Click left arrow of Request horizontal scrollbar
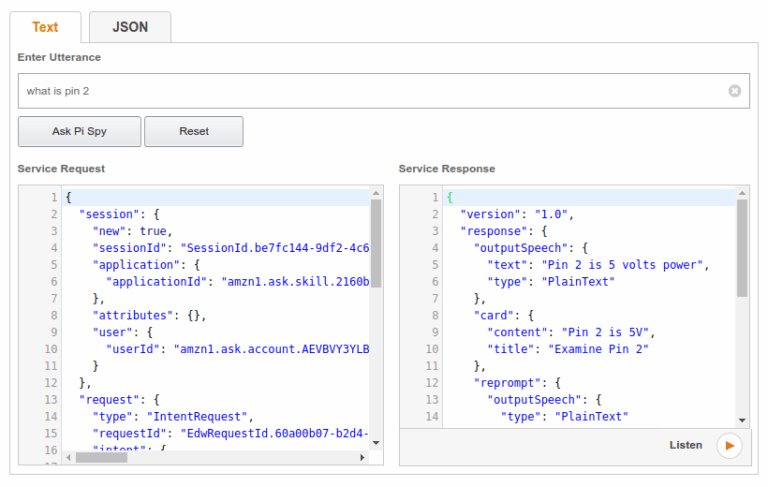Viewport: 768px width, 487px height. (x=68, y=457)
